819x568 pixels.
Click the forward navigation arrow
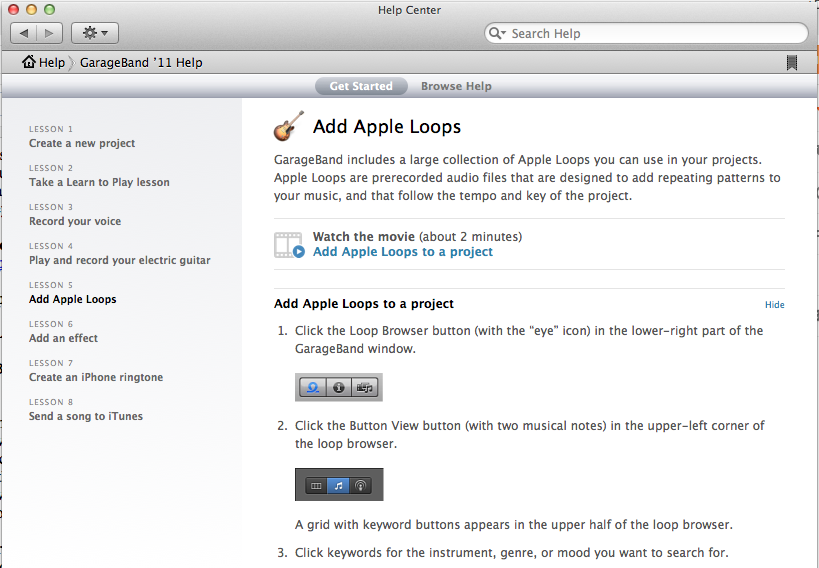[50, 33]
